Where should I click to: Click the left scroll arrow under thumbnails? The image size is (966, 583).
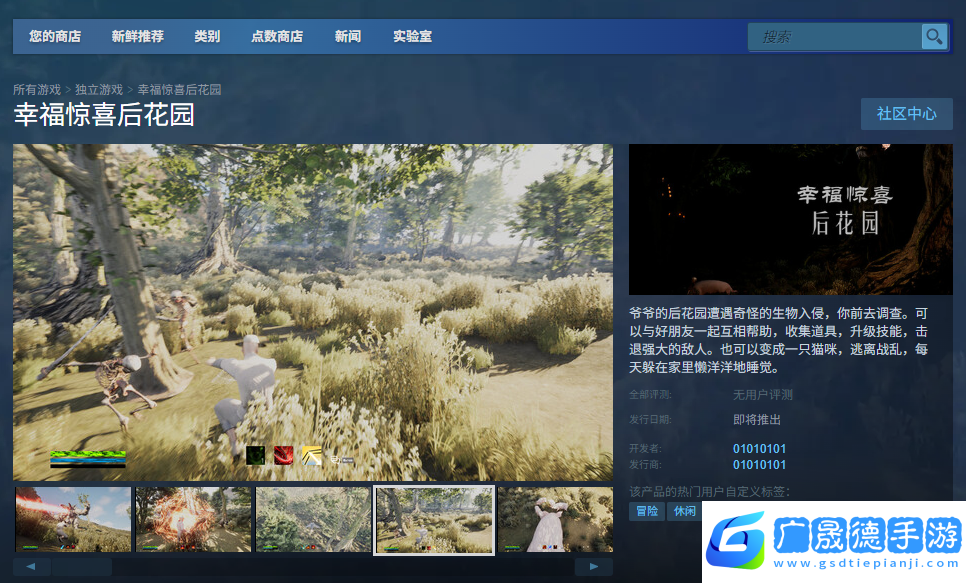coord(32,567)
